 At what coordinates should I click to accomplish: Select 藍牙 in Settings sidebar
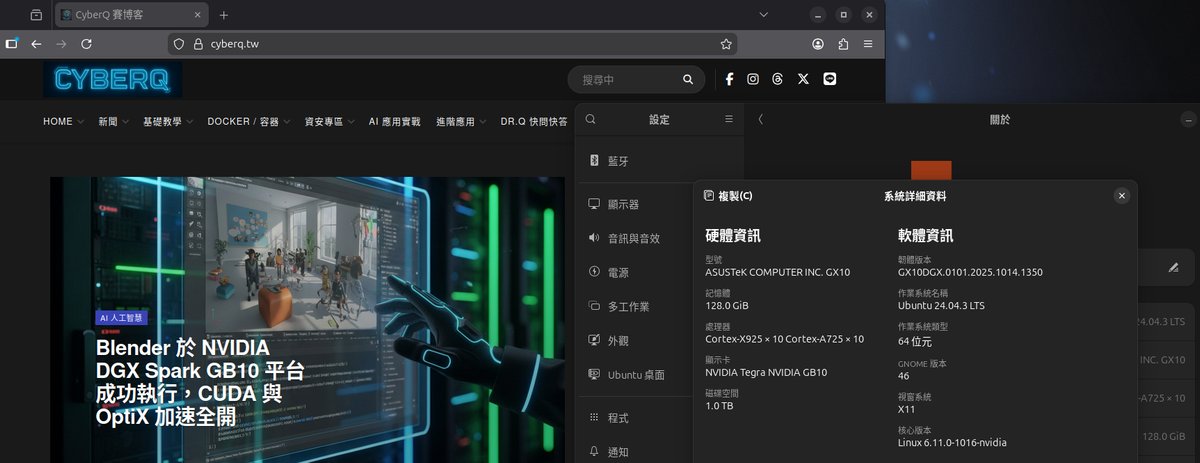click(x=618, y=161)
